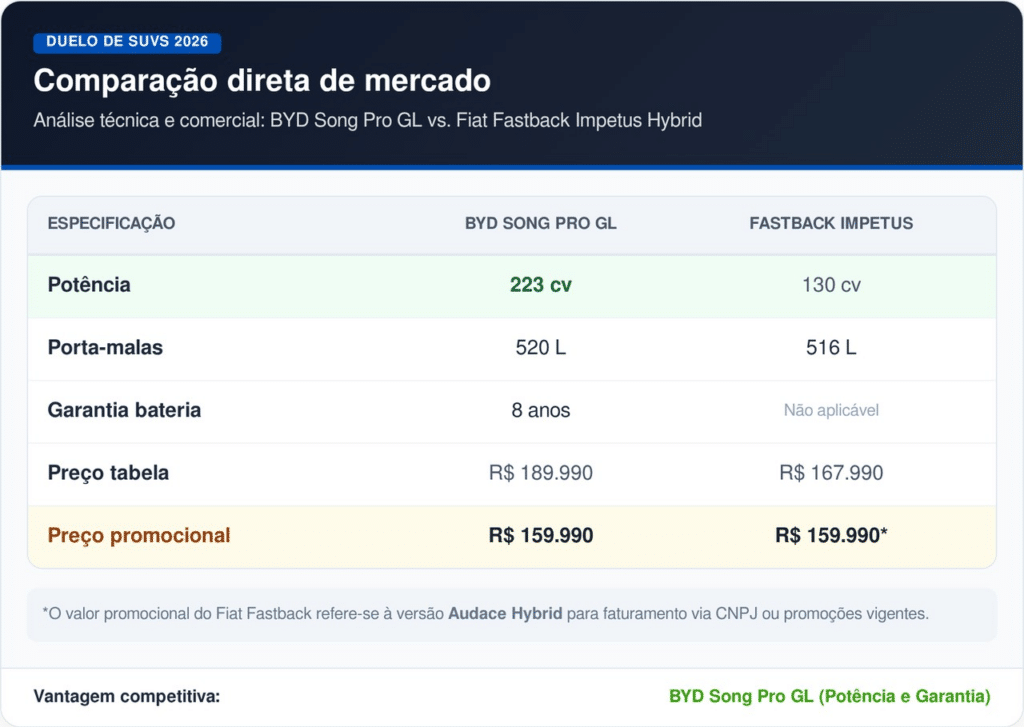Click the "130 cv" power value

(x=831, y=285)
